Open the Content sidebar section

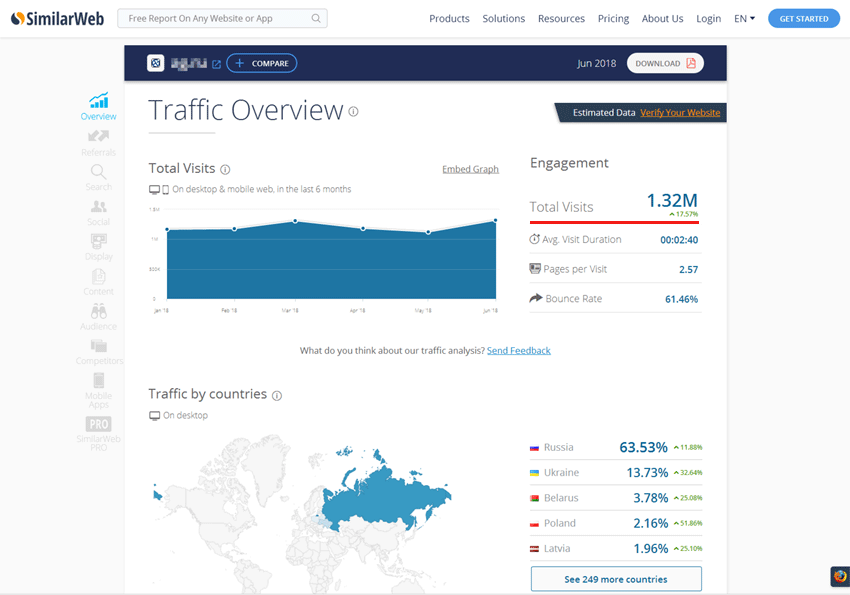(x=99, y=282)
